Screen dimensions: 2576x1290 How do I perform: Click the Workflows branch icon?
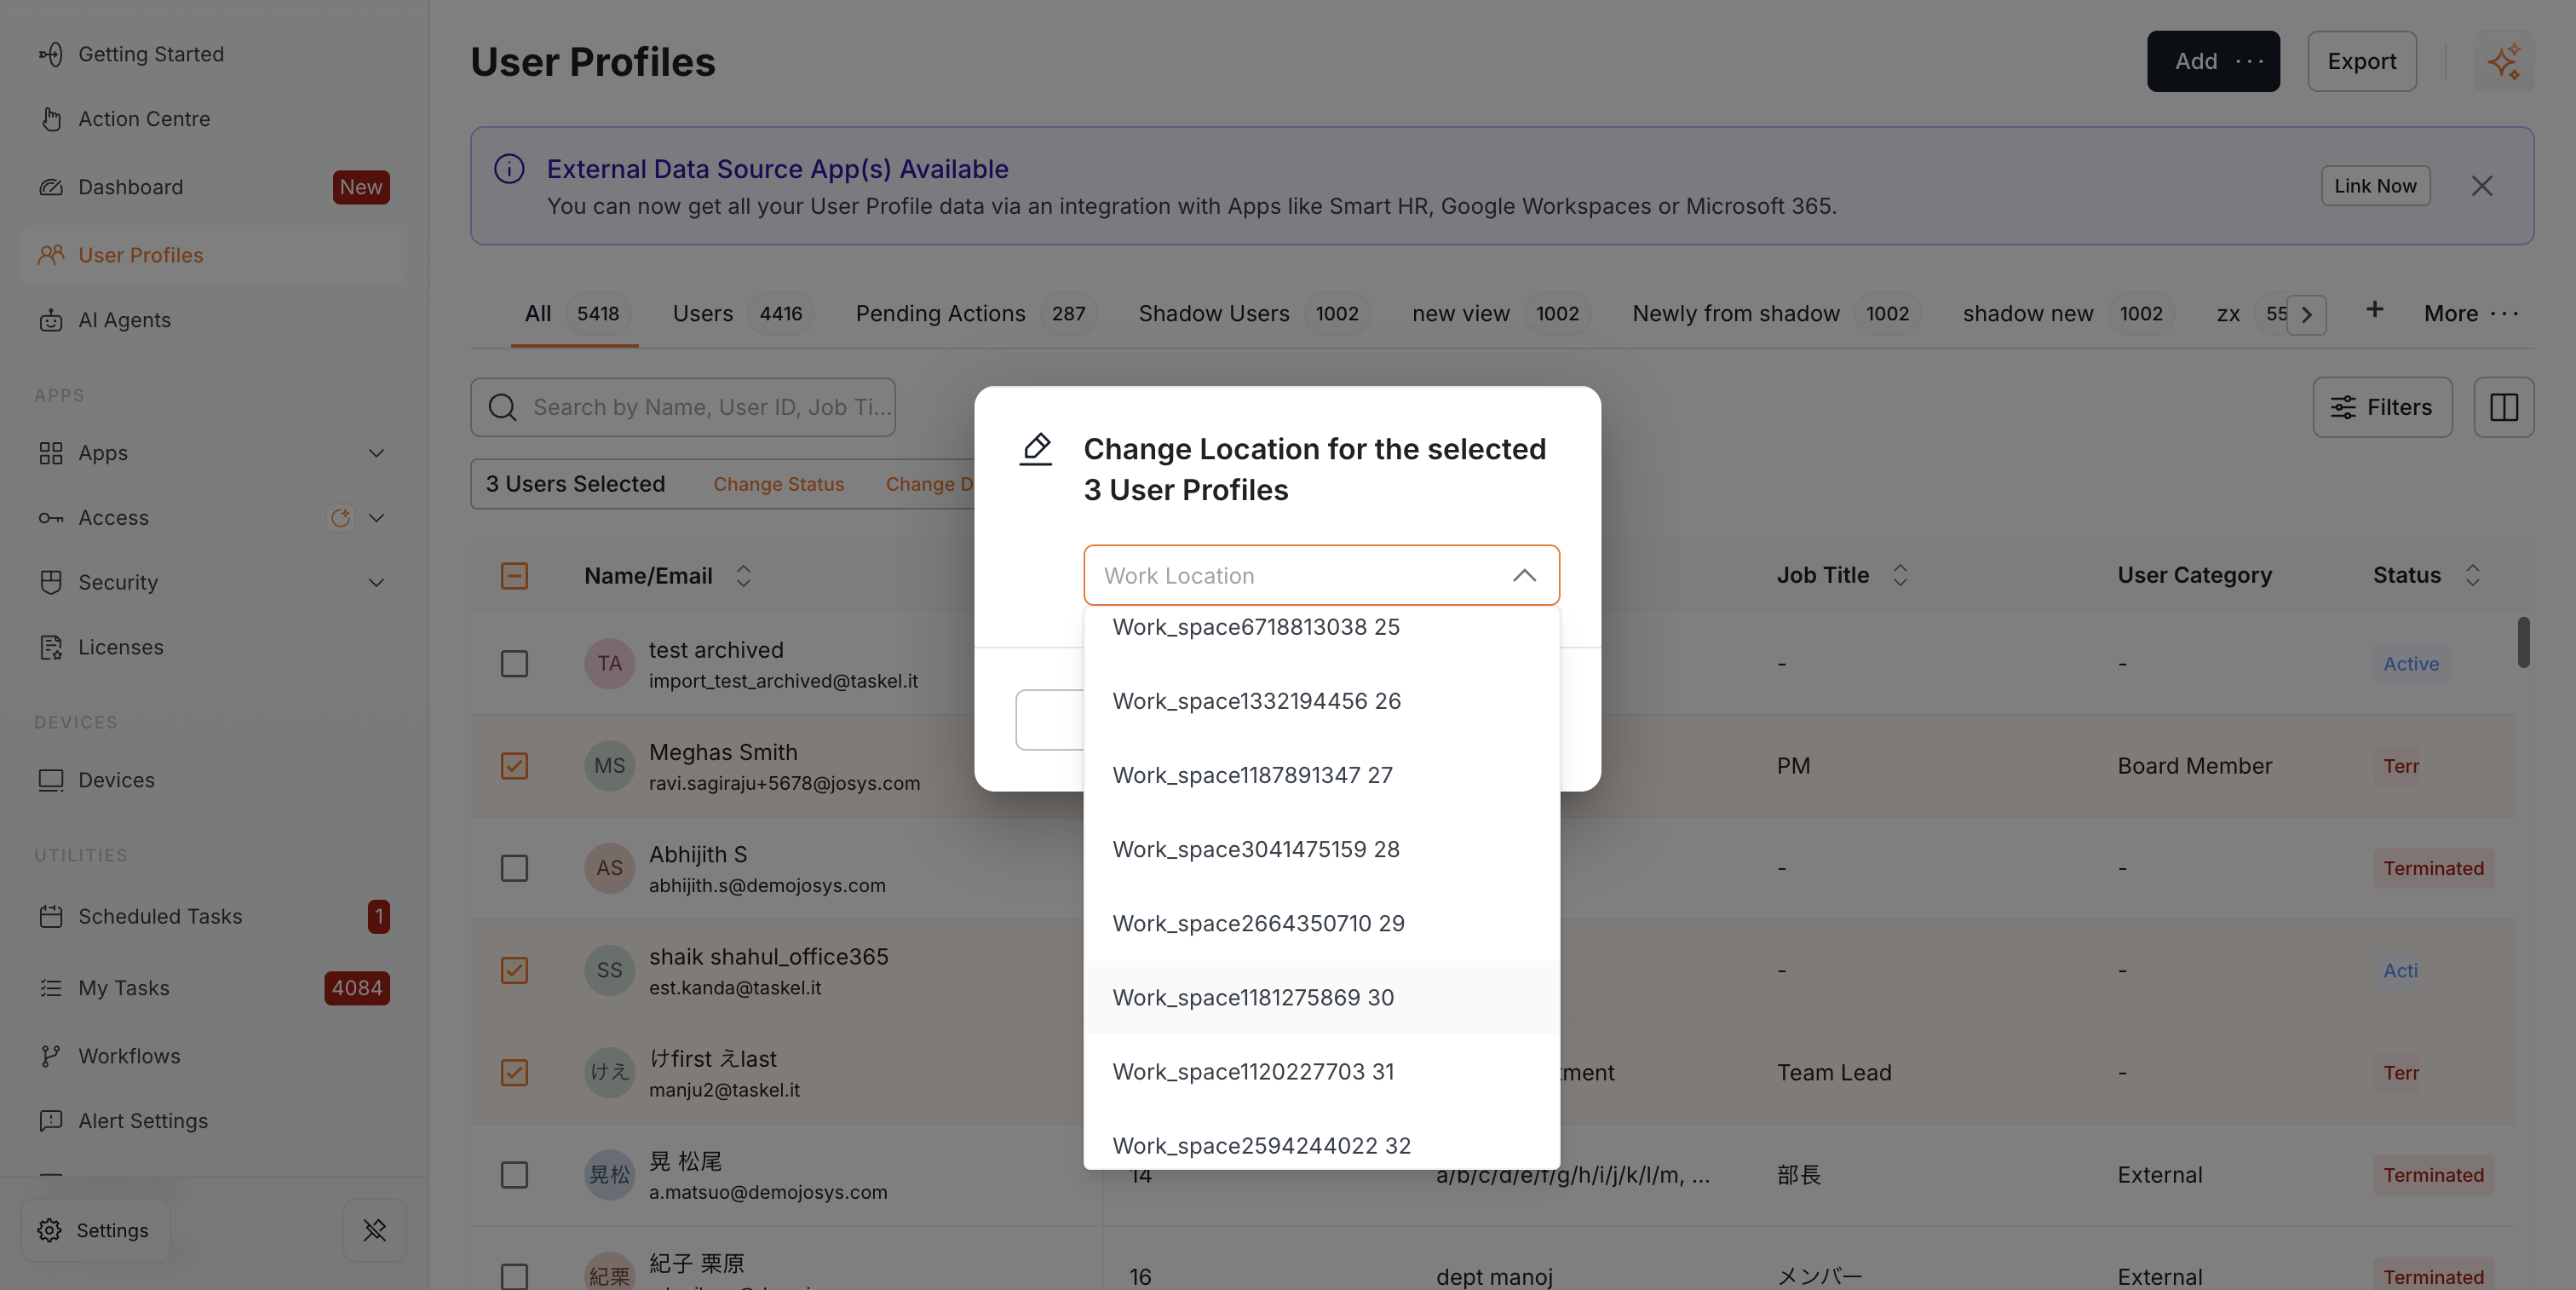(x=51, y=1056)
